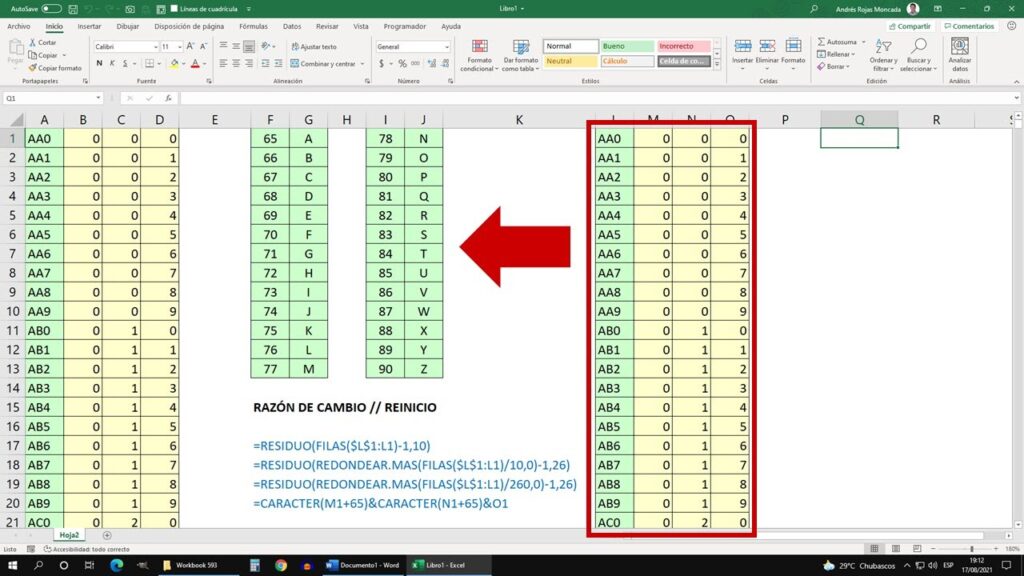Toggle Ajustar texto wrap text
This screenshot has width=1024, height=576.
(x=314, y=47)
